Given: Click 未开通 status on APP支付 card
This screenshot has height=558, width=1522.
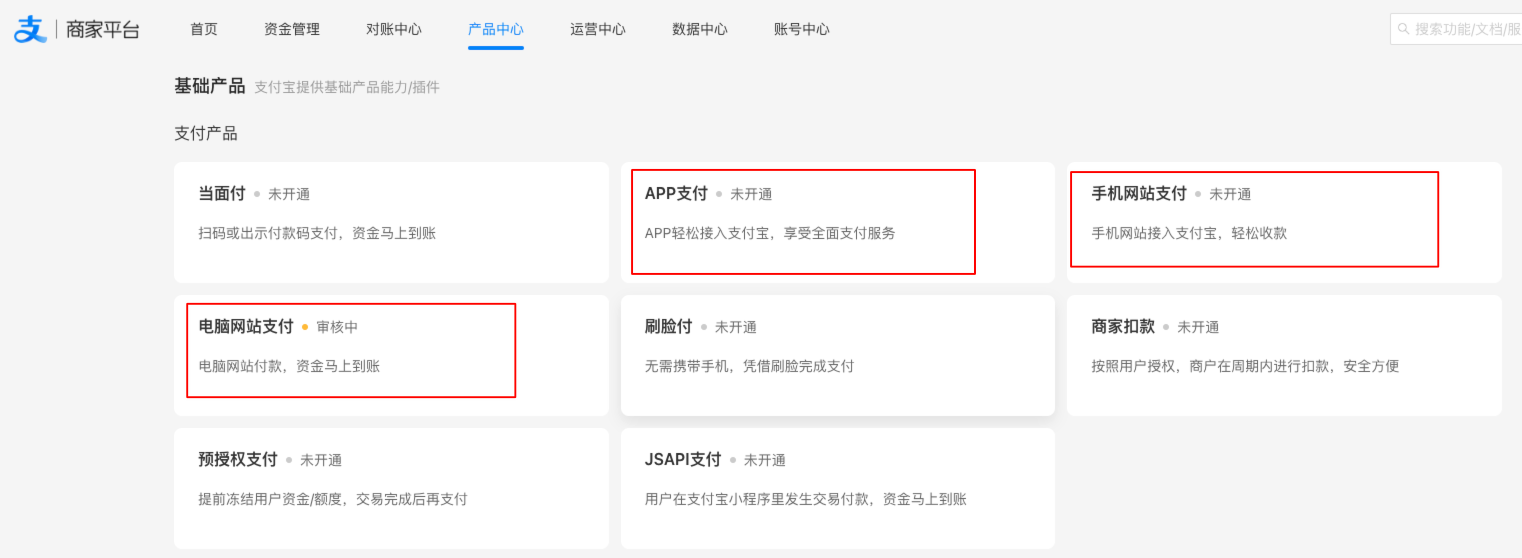Looking at the screenshot, I should 751,194.
